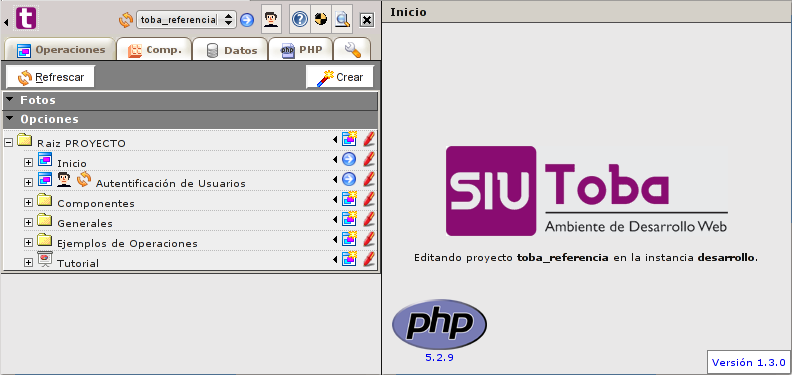Click edit pencil on Raiz PROYECTO row
Image resolution: width=792 pixels, height=375 pixels.
pyautogui.click(x=370, y=138)
